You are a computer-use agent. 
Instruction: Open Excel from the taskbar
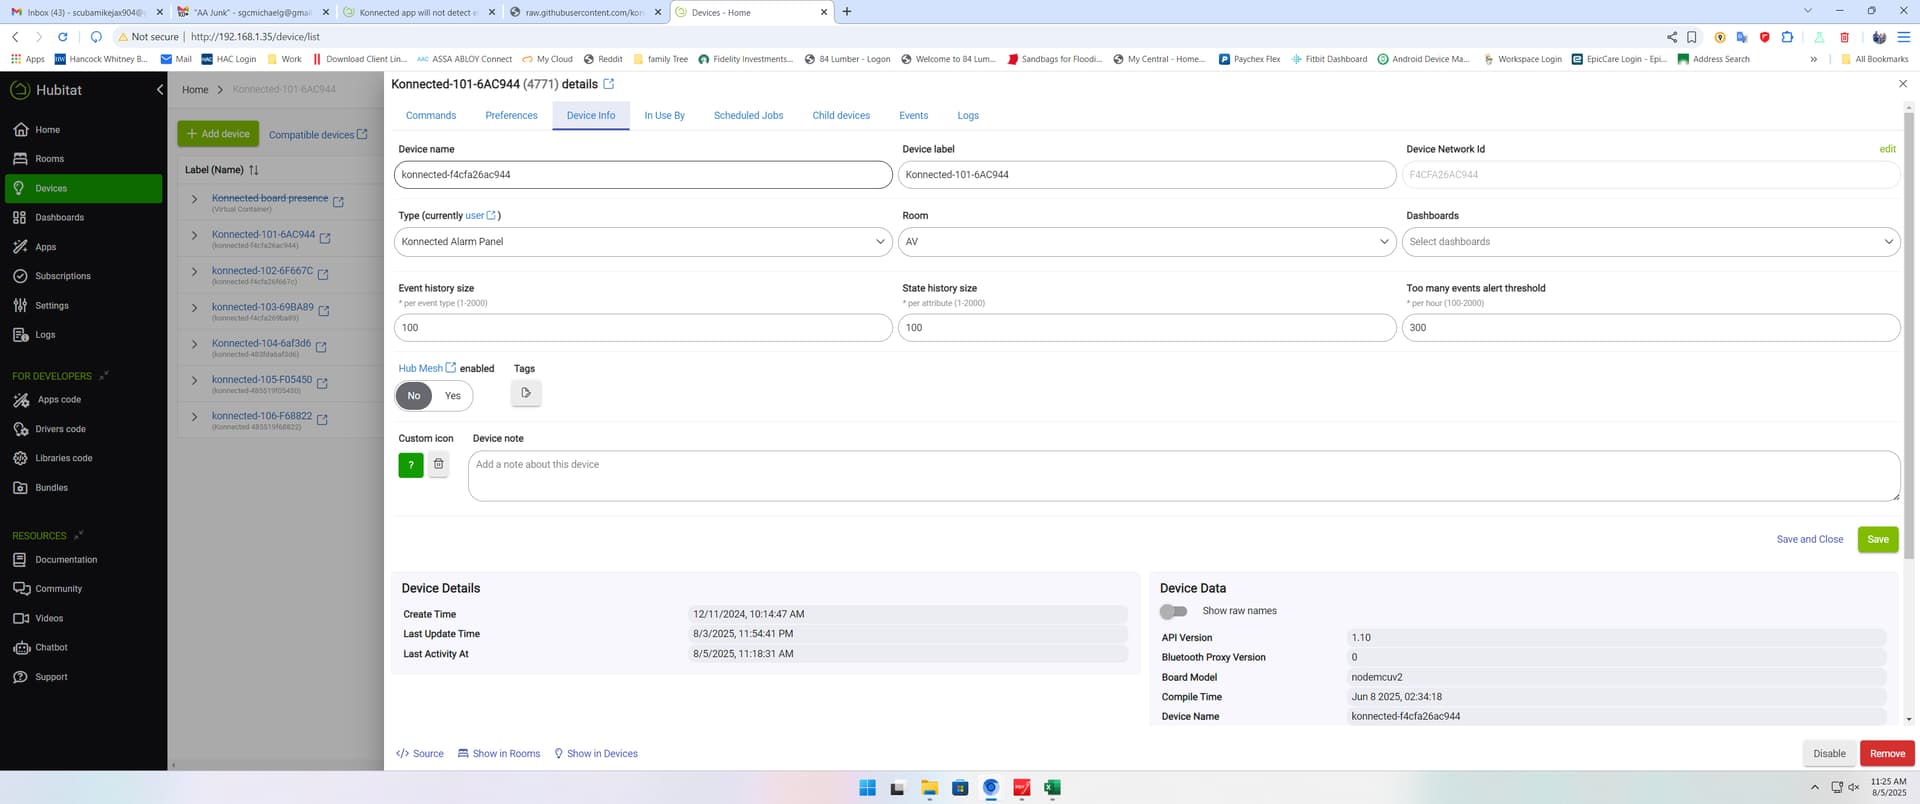coord(1052,788)
